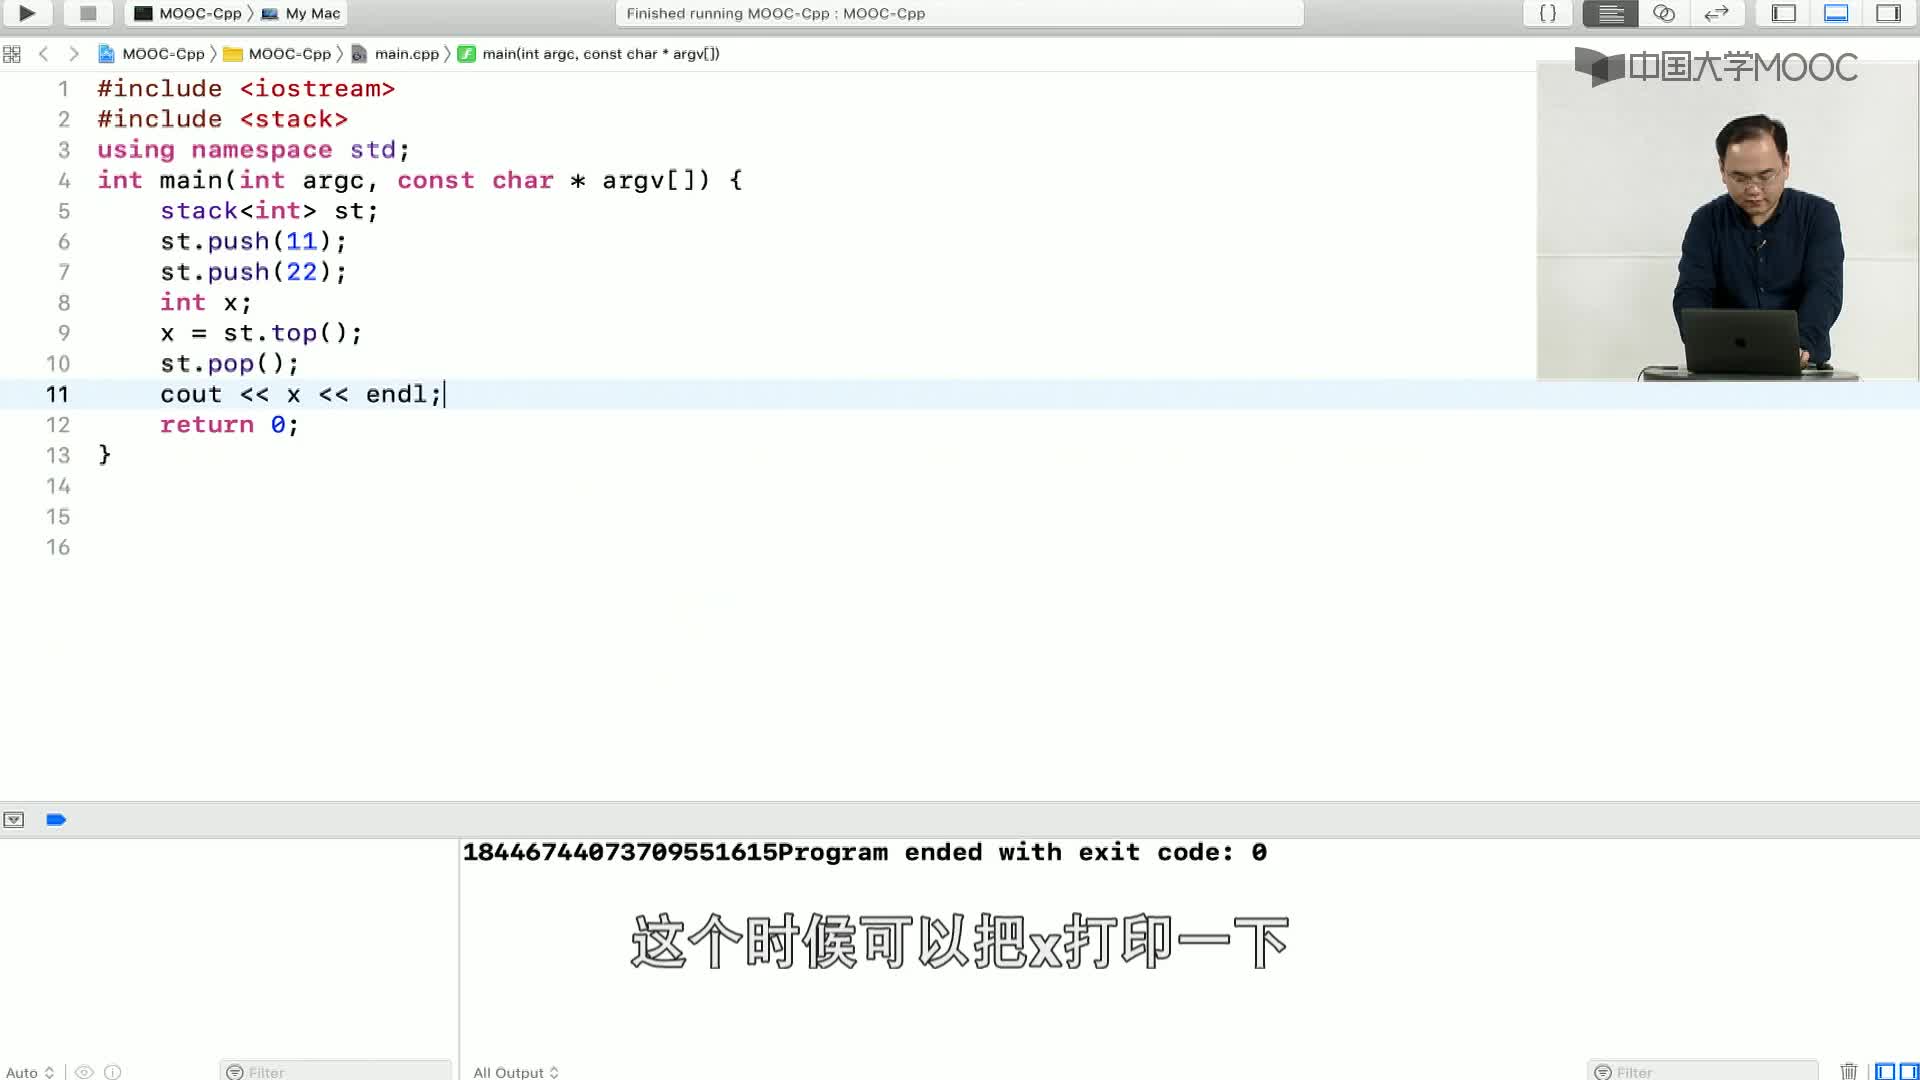Click the console output number text
1920x1080 pixels.
[620, 852]
